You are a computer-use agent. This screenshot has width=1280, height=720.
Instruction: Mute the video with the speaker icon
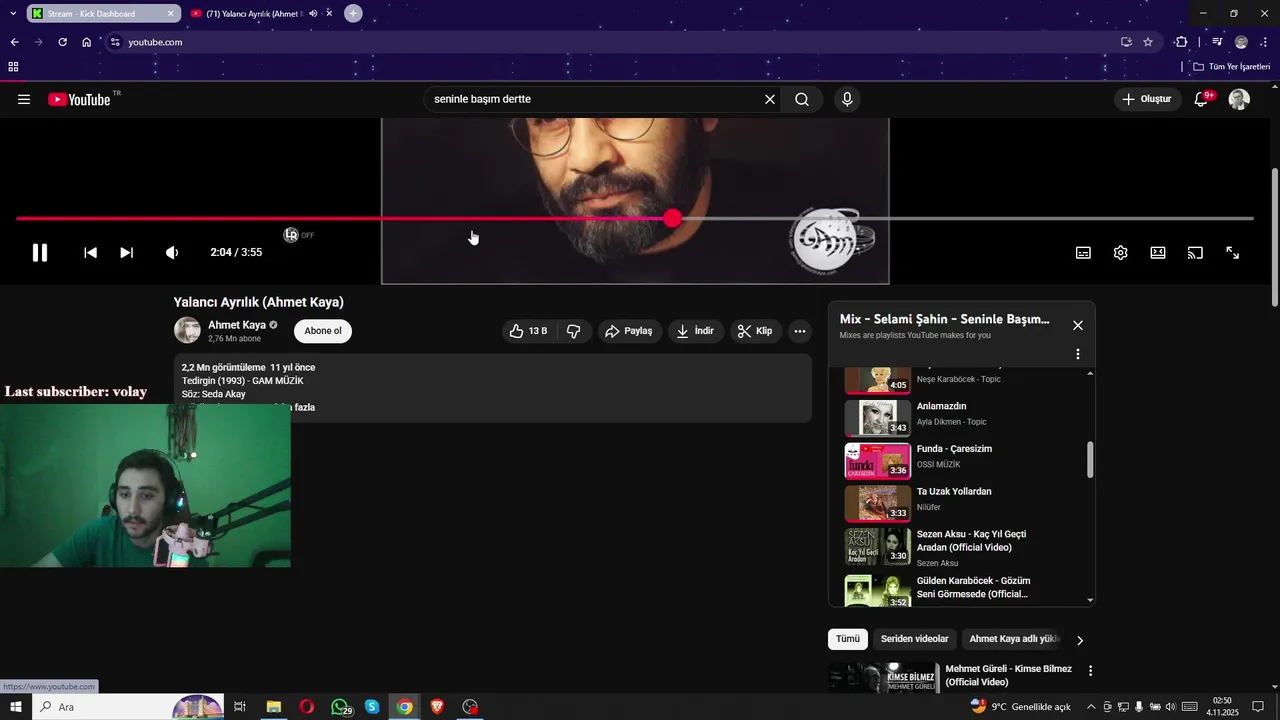tap(172, 253)
